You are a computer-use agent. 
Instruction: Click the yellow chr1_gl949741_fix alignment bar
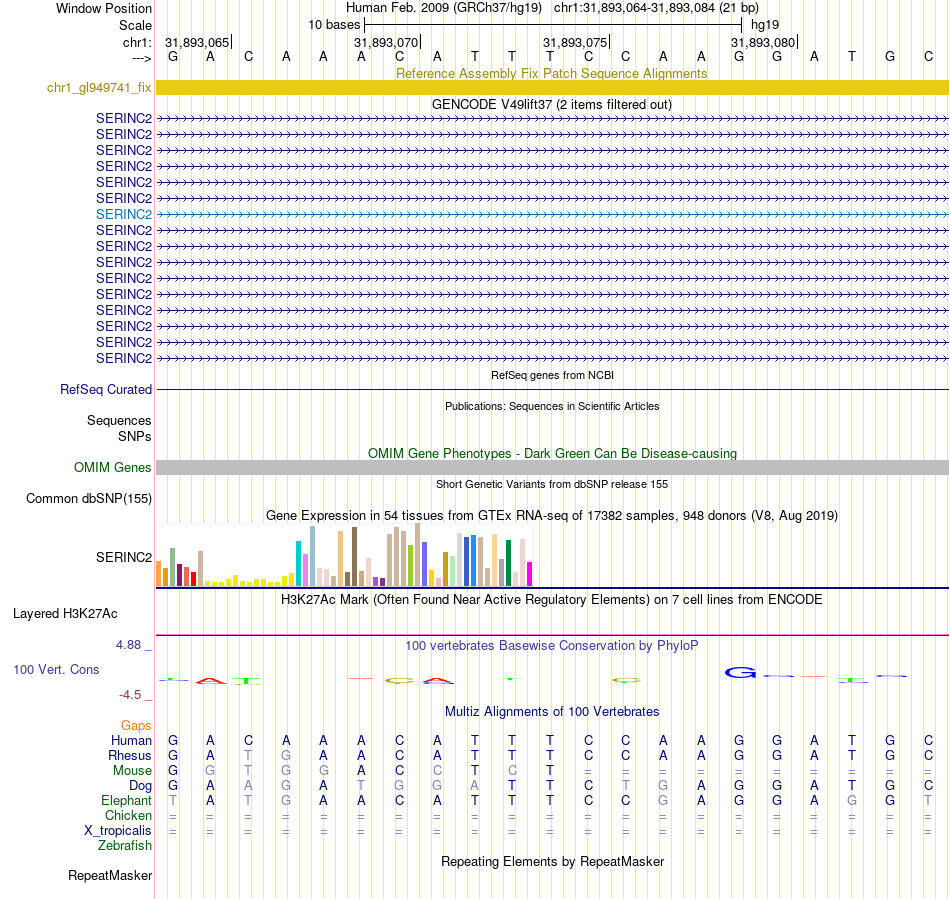tap(552, 87)
